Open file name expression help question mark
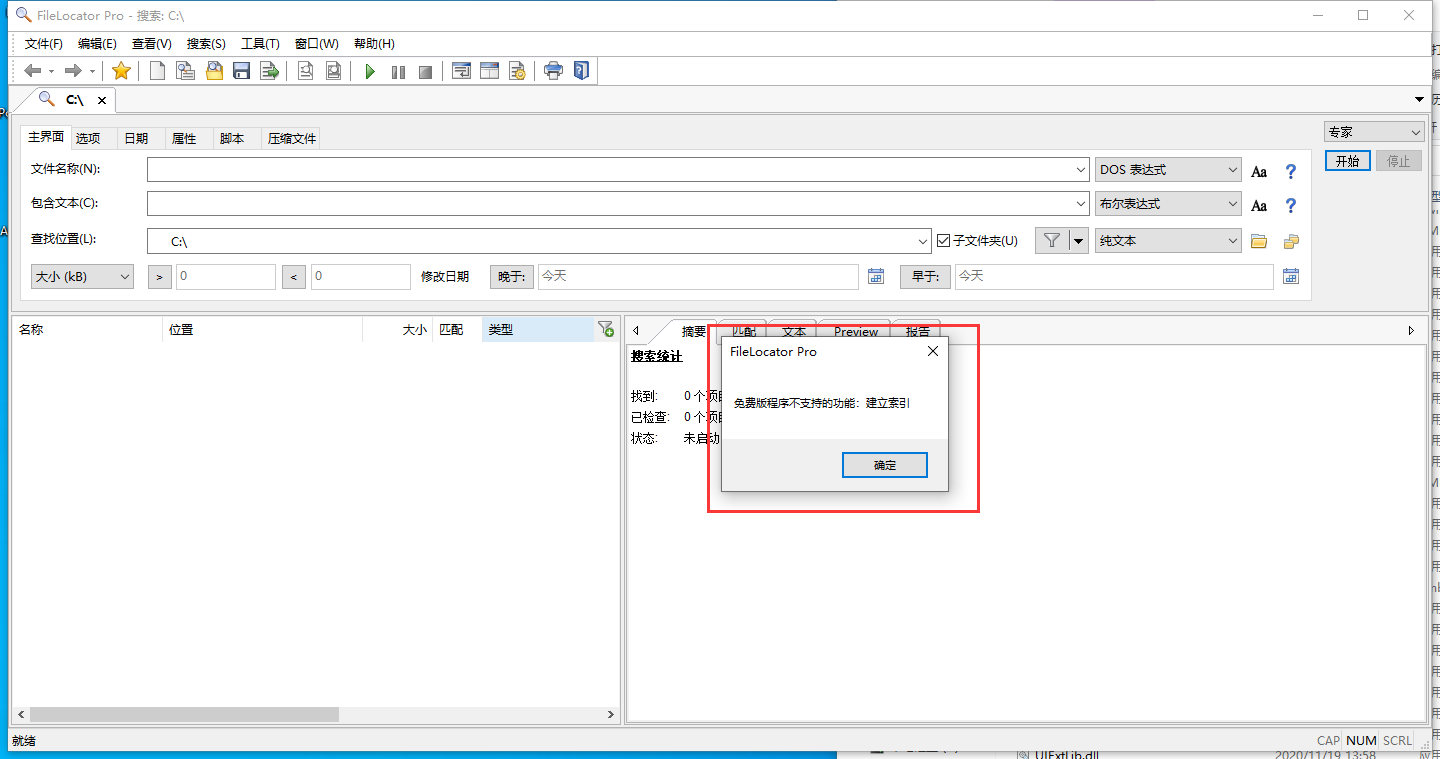 pos(1291,171)
